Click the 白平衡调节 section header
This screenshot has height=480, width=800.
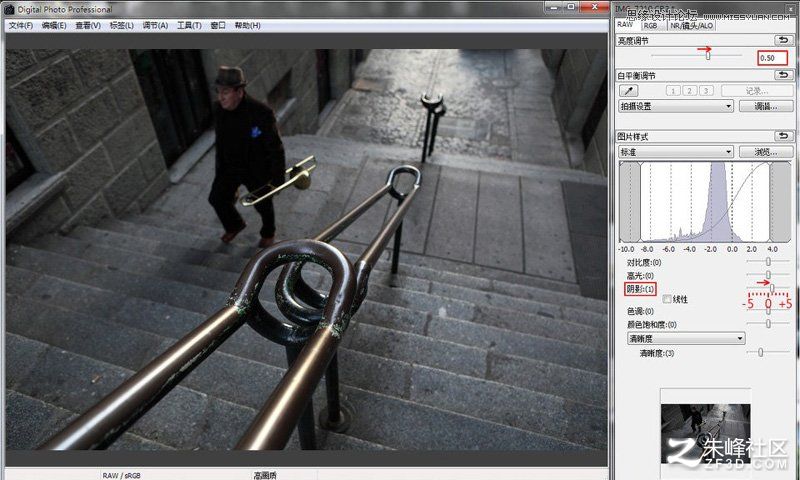point(637,75)
